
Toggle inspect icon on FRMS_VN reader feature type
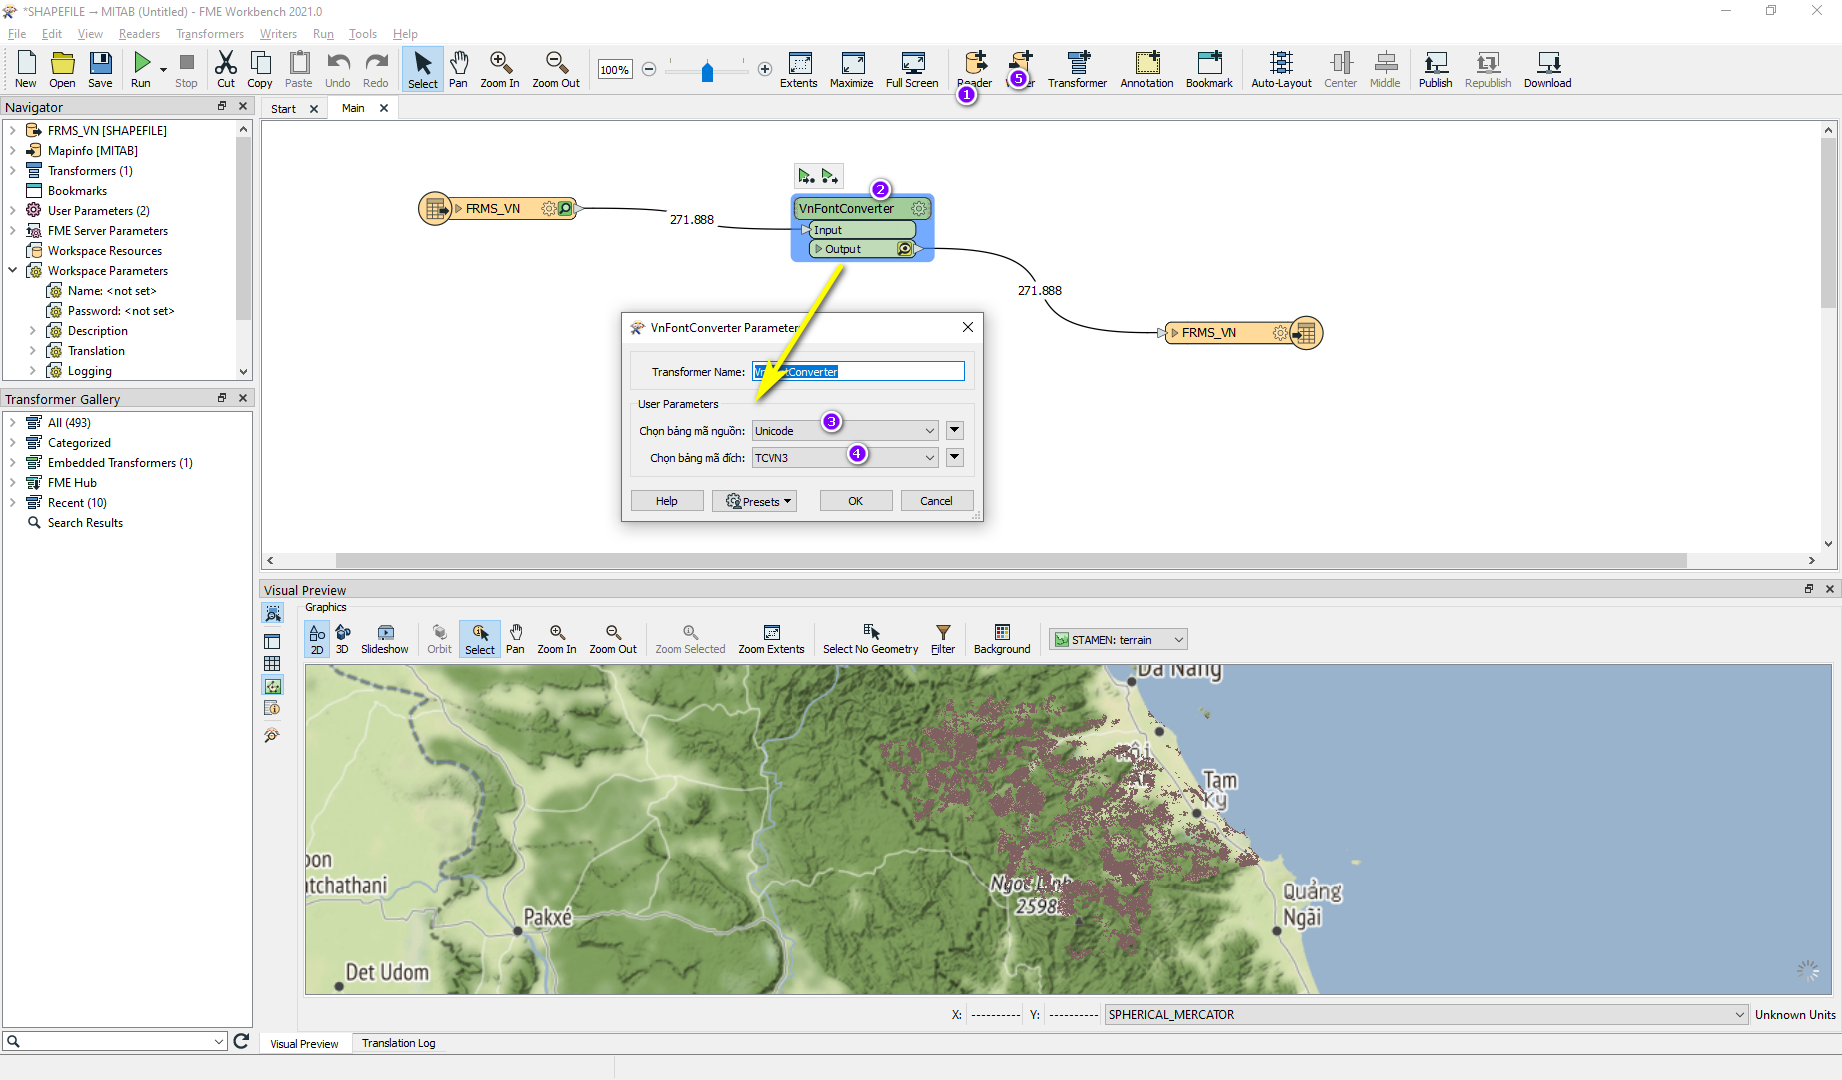(x=566, y=208)
